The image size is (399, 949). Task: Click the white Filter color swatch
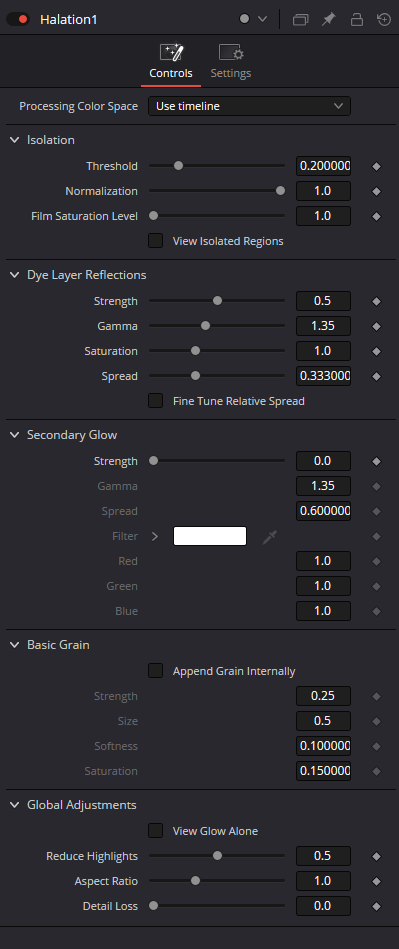(x=210, y=536)
